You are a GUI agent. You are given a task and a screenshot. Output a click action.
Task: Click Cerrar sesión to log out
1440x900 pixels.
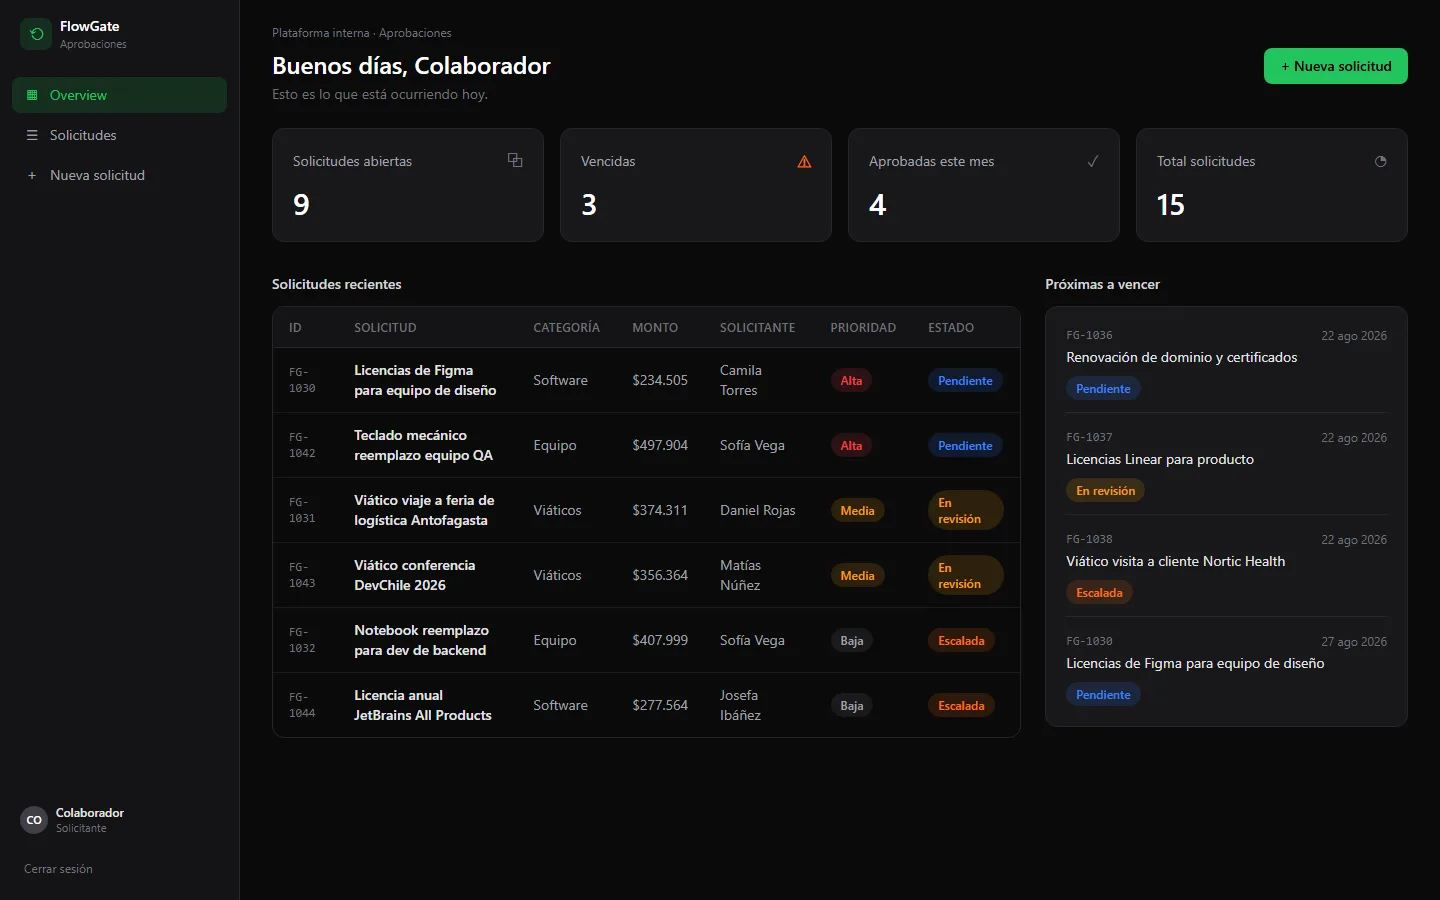click(58, 869)
